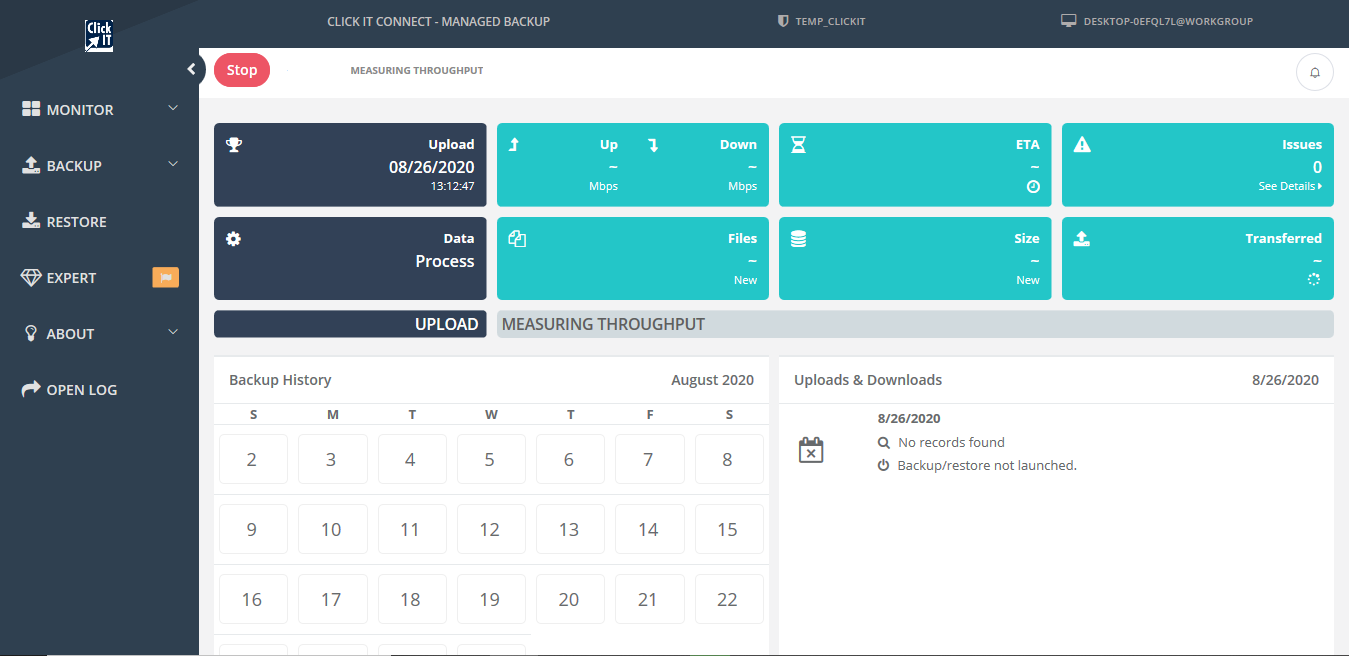Click the files copy icon on Files card
The width and height of the screenshot is (1349, 656).
coord(517,239)
